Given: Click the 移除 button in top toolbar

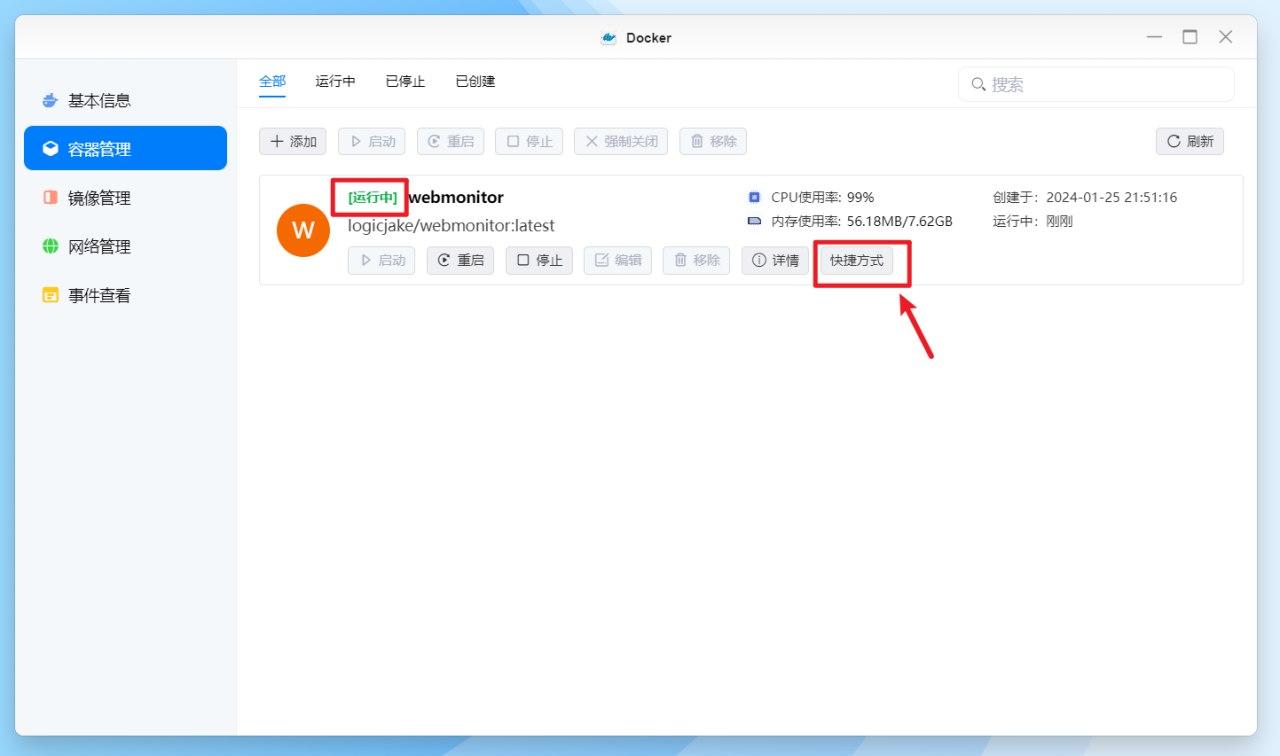Looking at the screenshot, I should (712, 141).
